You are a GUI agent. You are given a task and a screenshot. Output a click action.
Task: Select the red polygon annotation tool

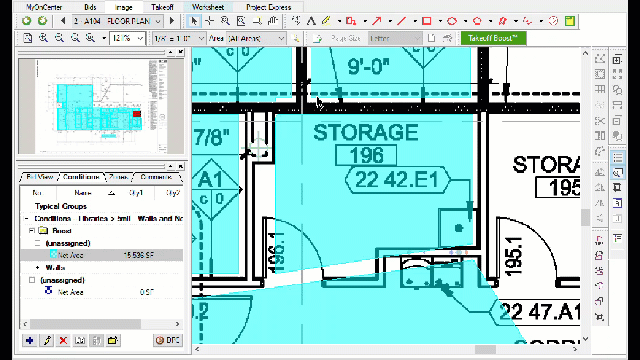[x=477, y=21]
